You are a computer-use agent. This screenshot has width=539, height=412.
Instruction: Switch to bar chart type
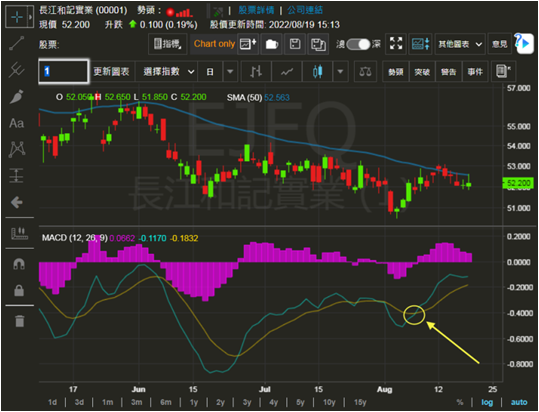pos(256,71)
